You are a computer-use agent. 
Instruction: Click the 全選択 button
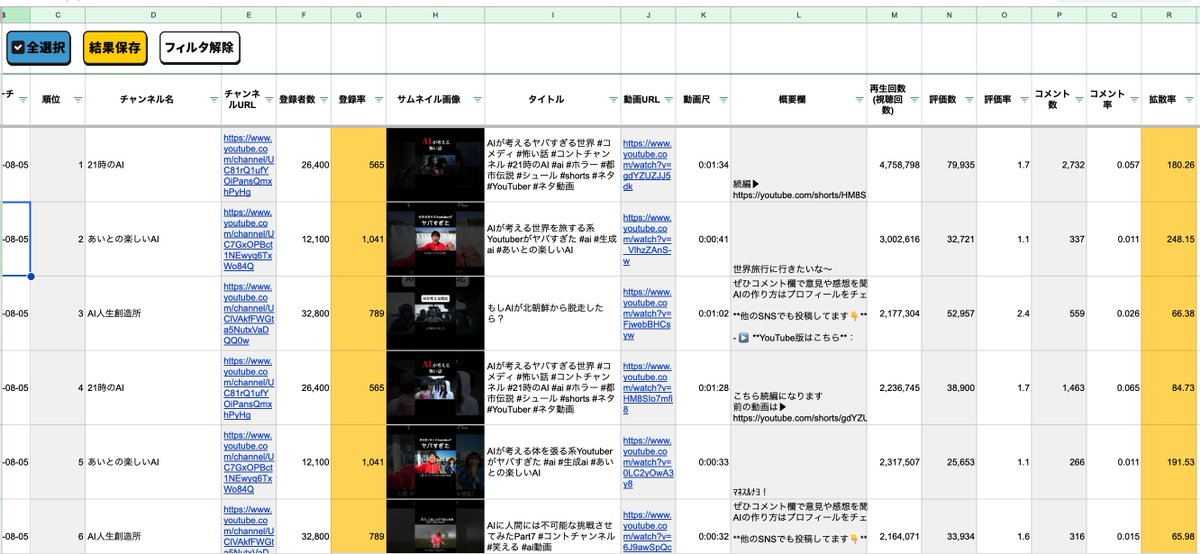coord(39,47)
